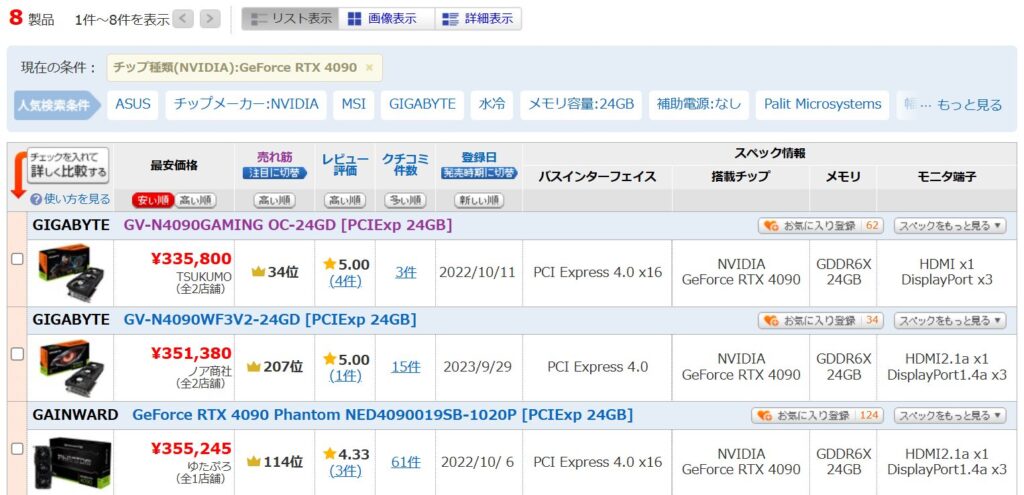The width and height of the screenshot is (1024, 495).
Task: Open (3件) reviews link
Action: [345, 471]
